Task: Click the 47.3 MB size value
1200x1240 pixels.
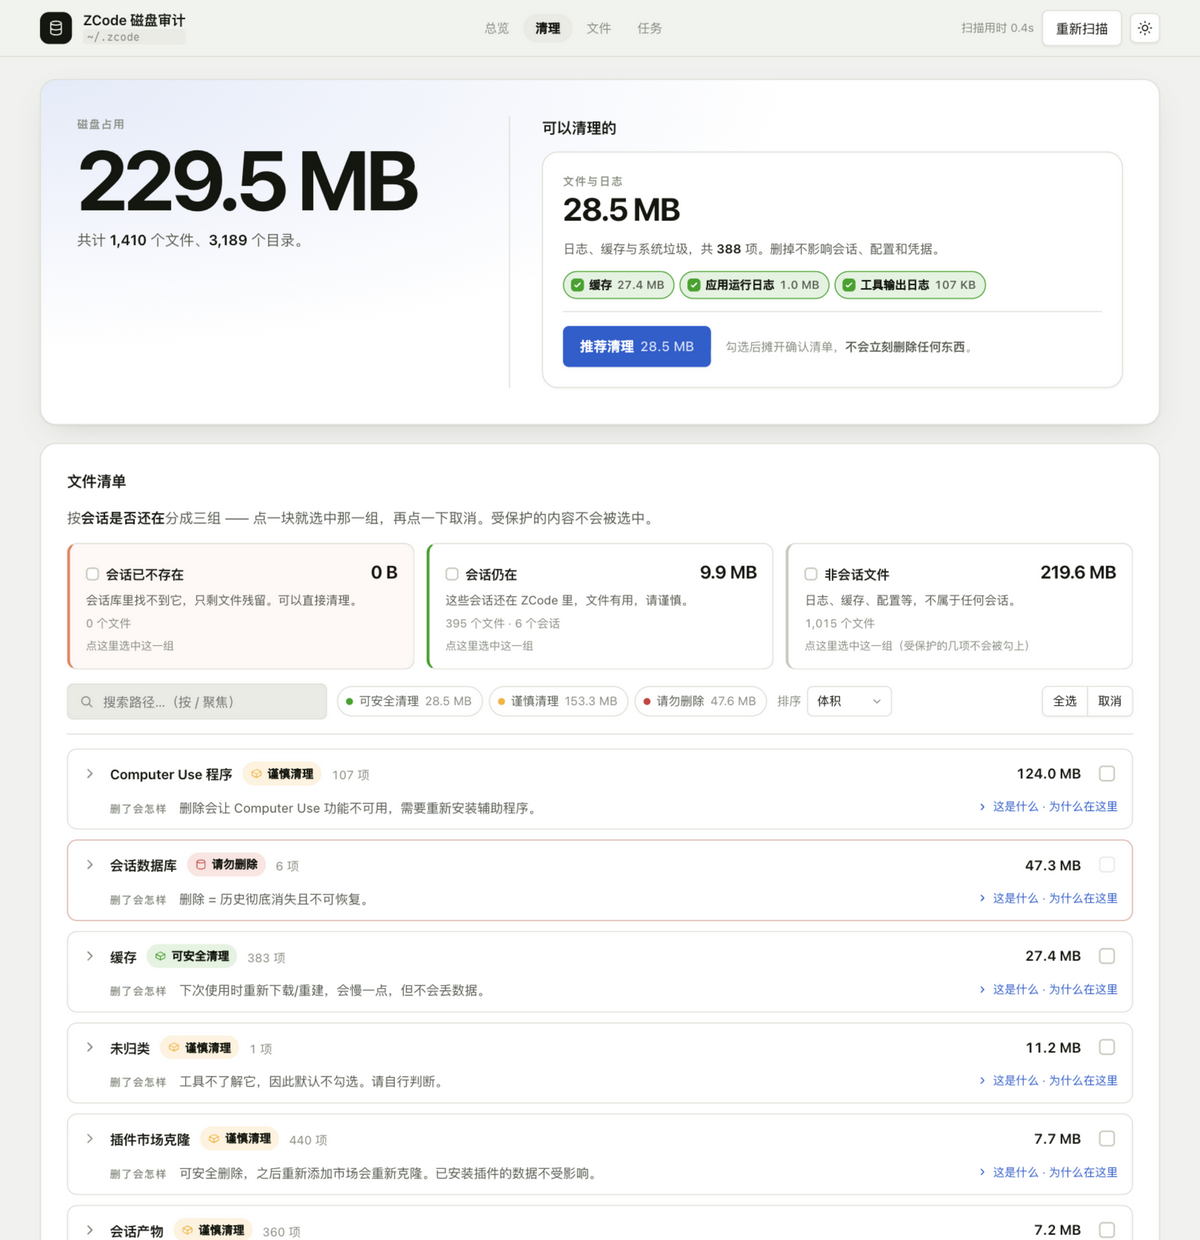Action: click(1053, 865)
